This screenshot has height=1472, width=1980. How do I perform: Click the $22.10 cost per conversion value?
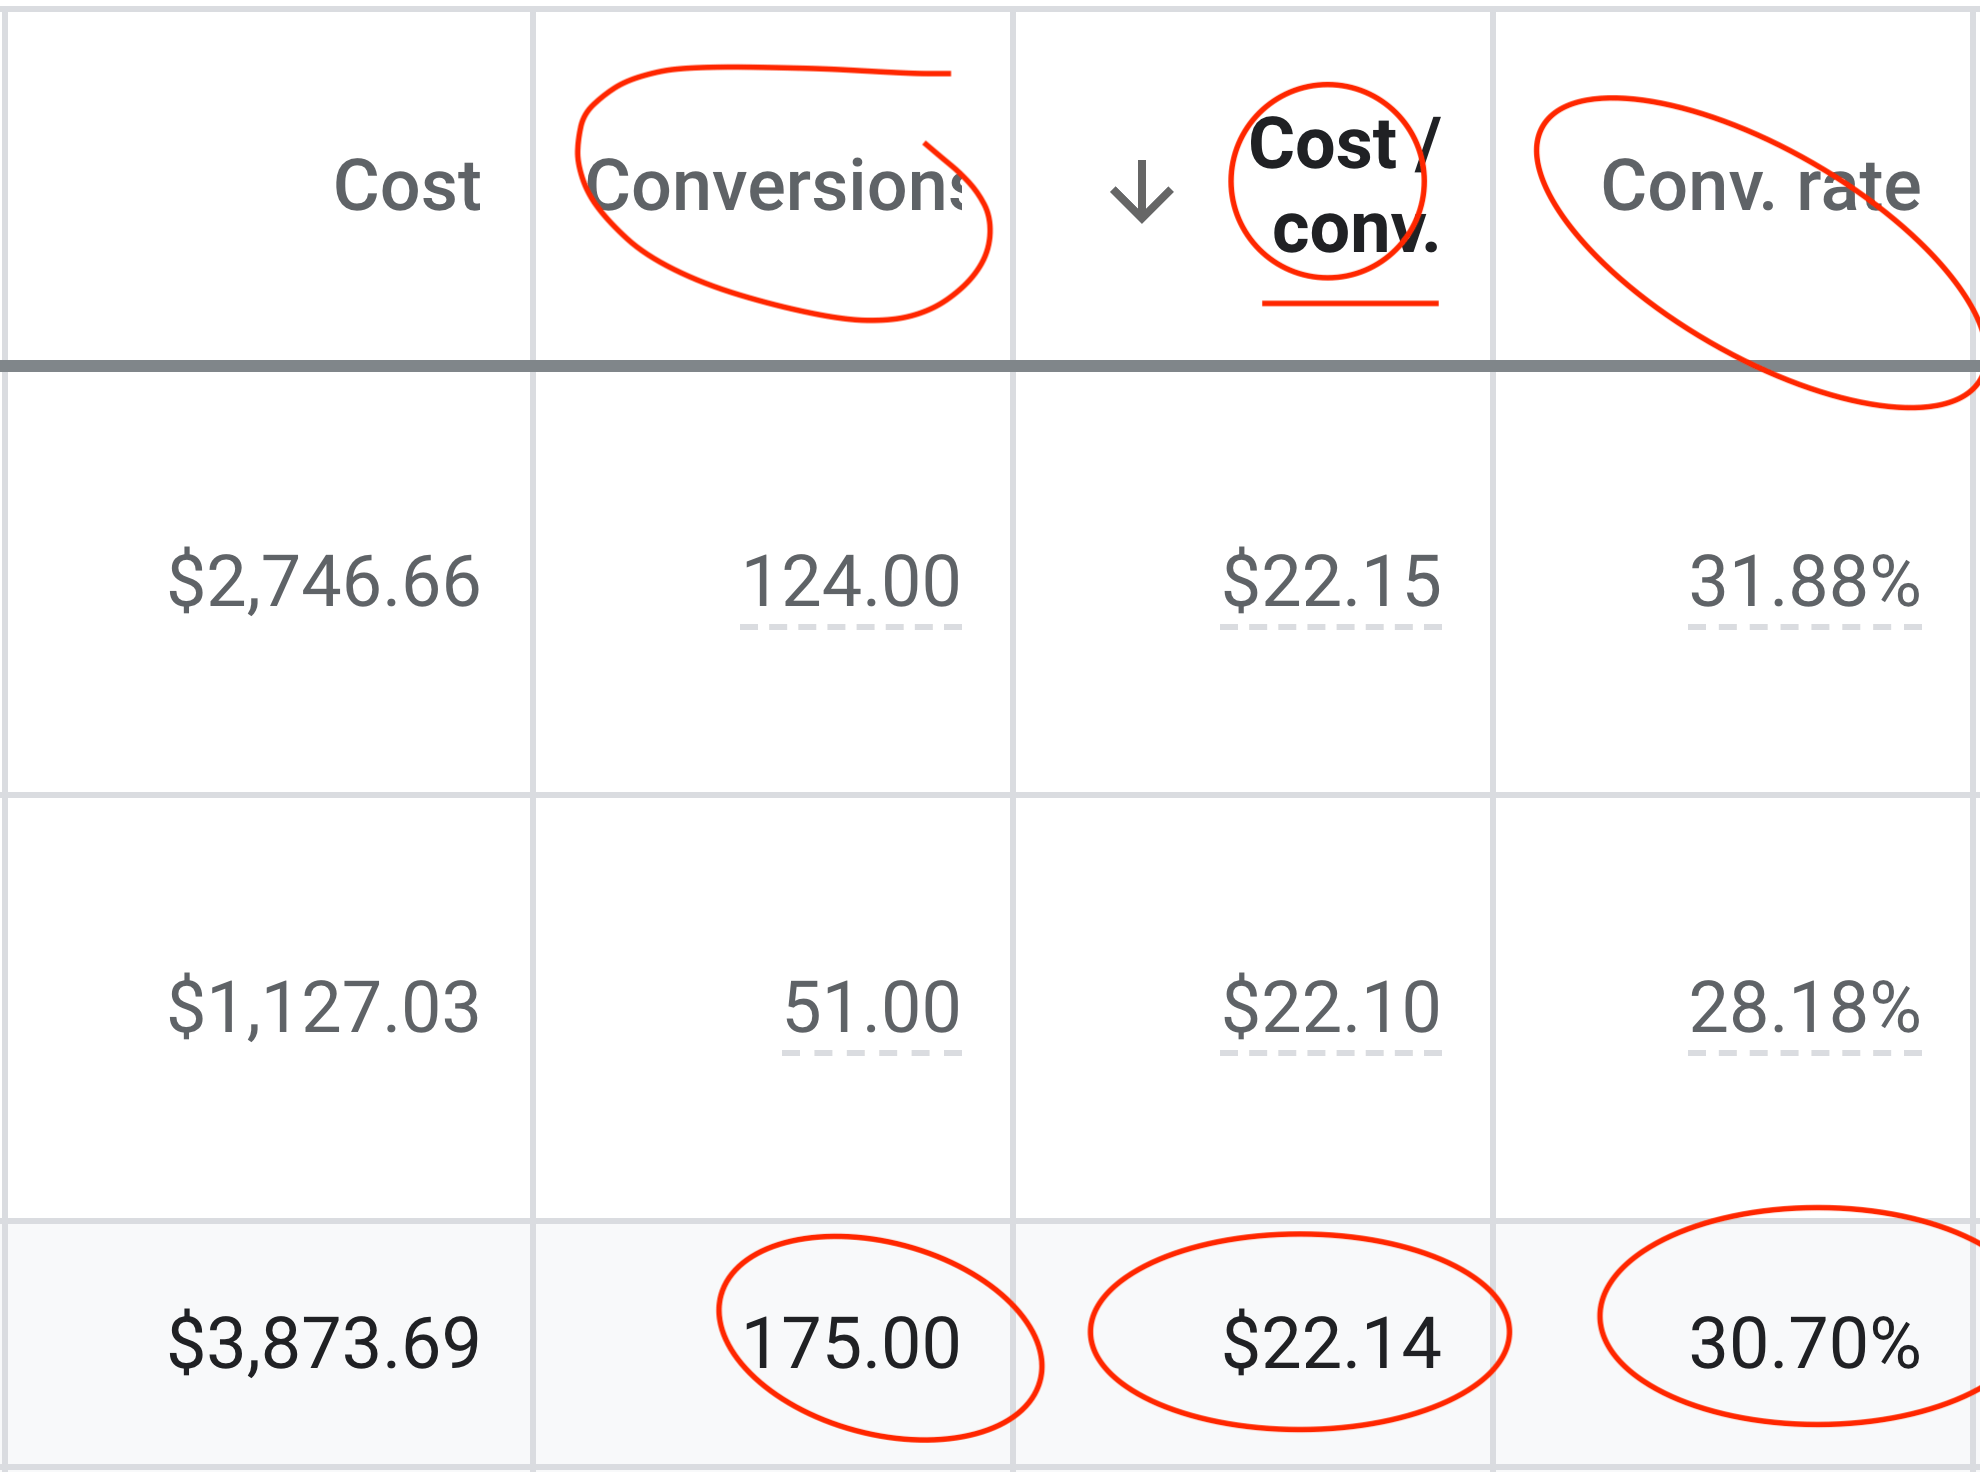tap(1331, 1007)
